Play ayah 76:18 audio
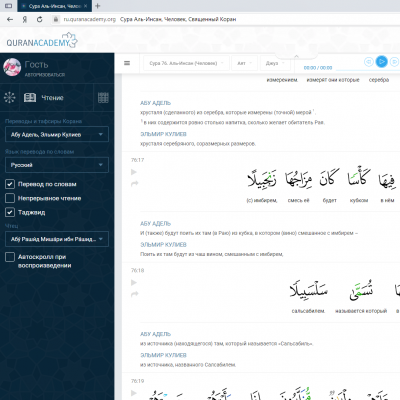The image size is (400, 400). [134, 283]
